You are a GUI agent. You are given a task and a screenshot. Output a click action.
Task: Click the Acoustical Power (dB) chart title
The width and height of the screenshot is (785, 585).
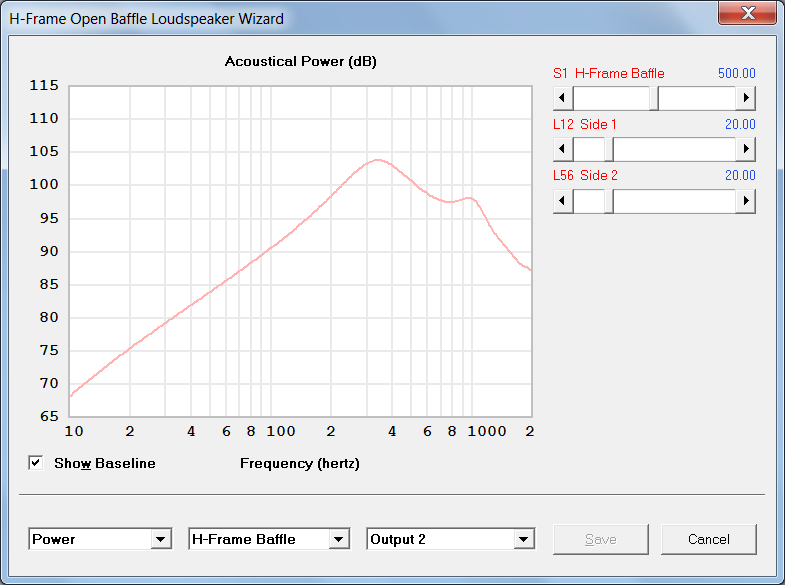pos(300,62)
